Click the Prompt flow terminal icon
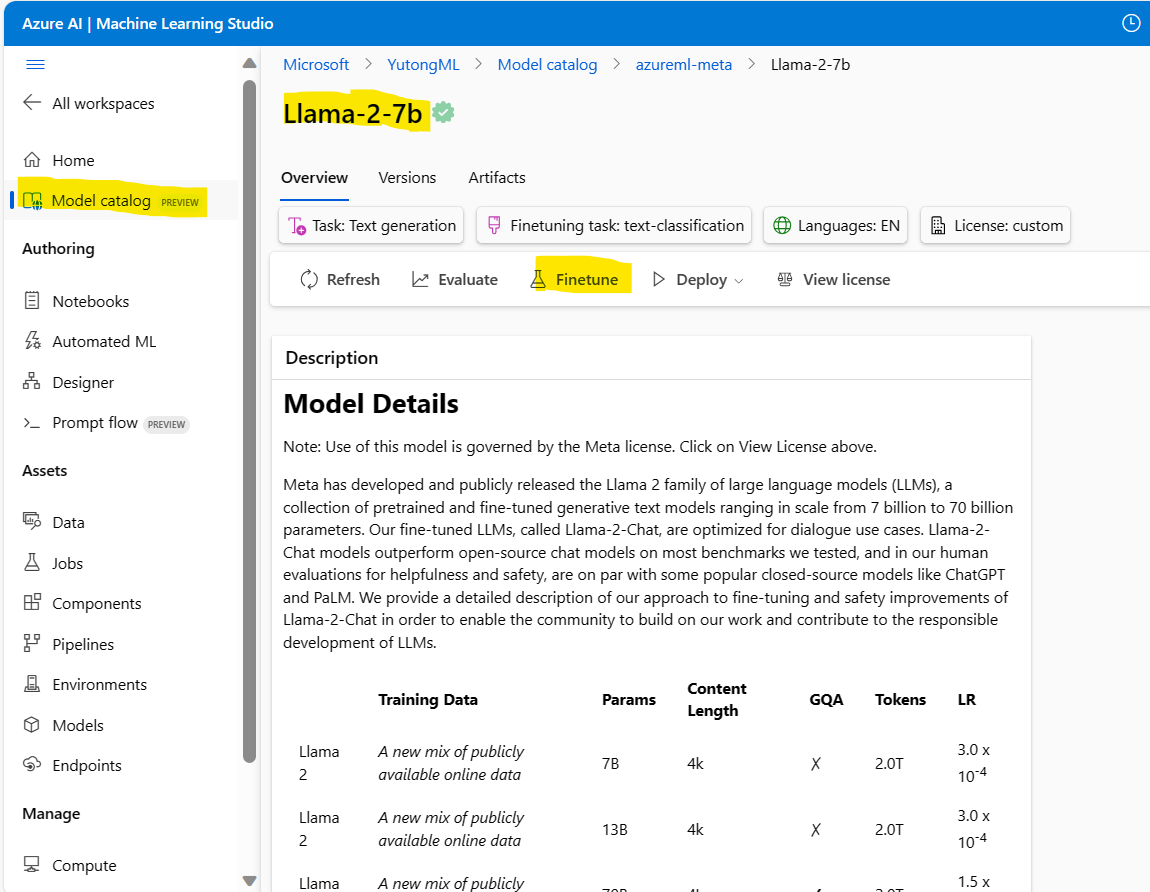 (x=32, y=423)
